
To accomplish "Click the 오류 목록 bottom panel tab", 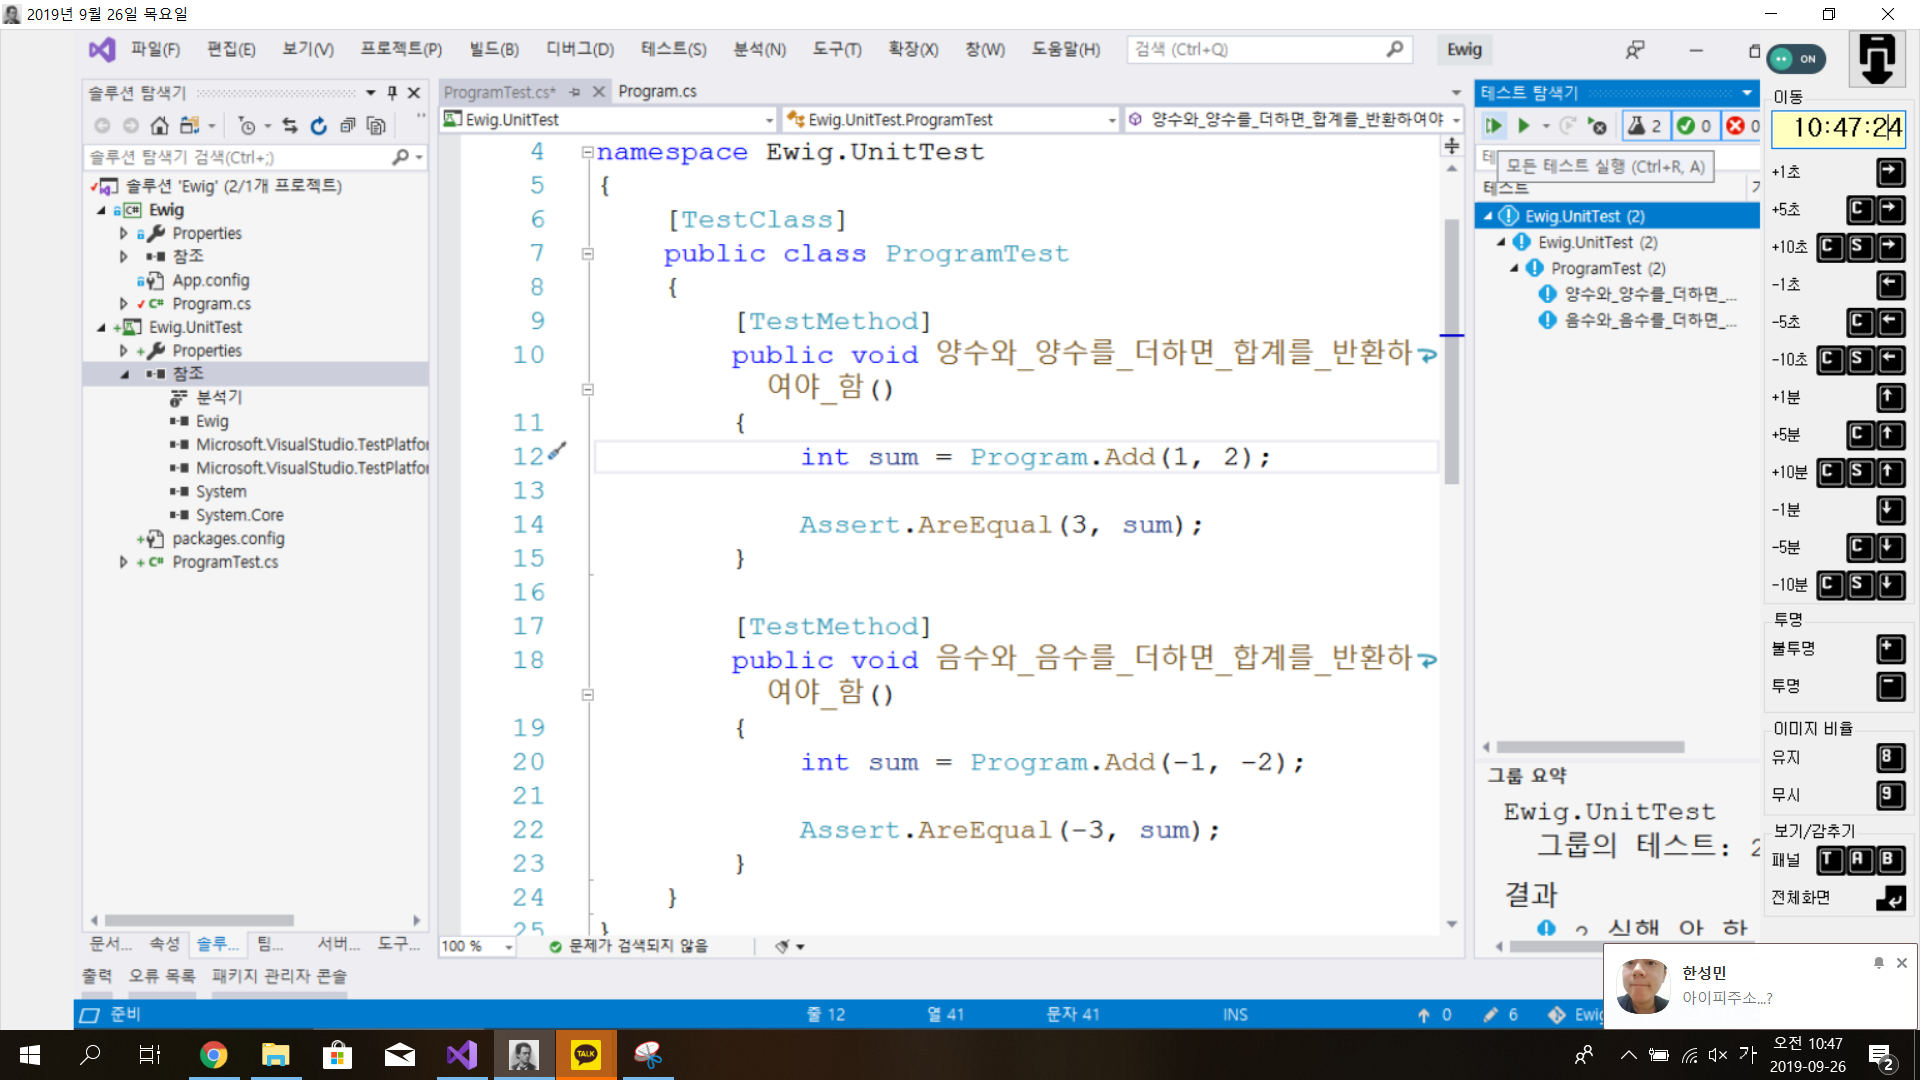I will 161,975.
